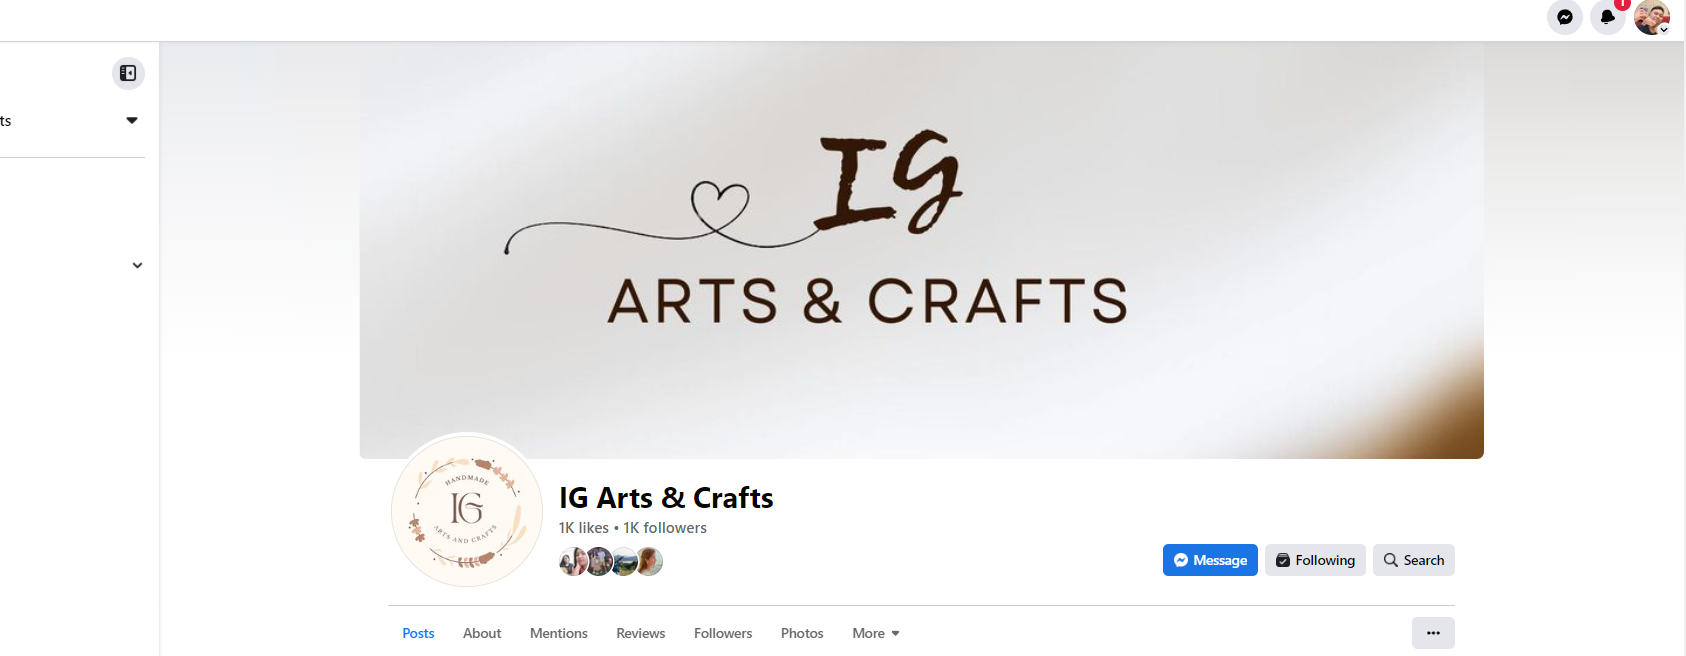
Task: Open the notifications bell icon
Action: pos(1608,17)
